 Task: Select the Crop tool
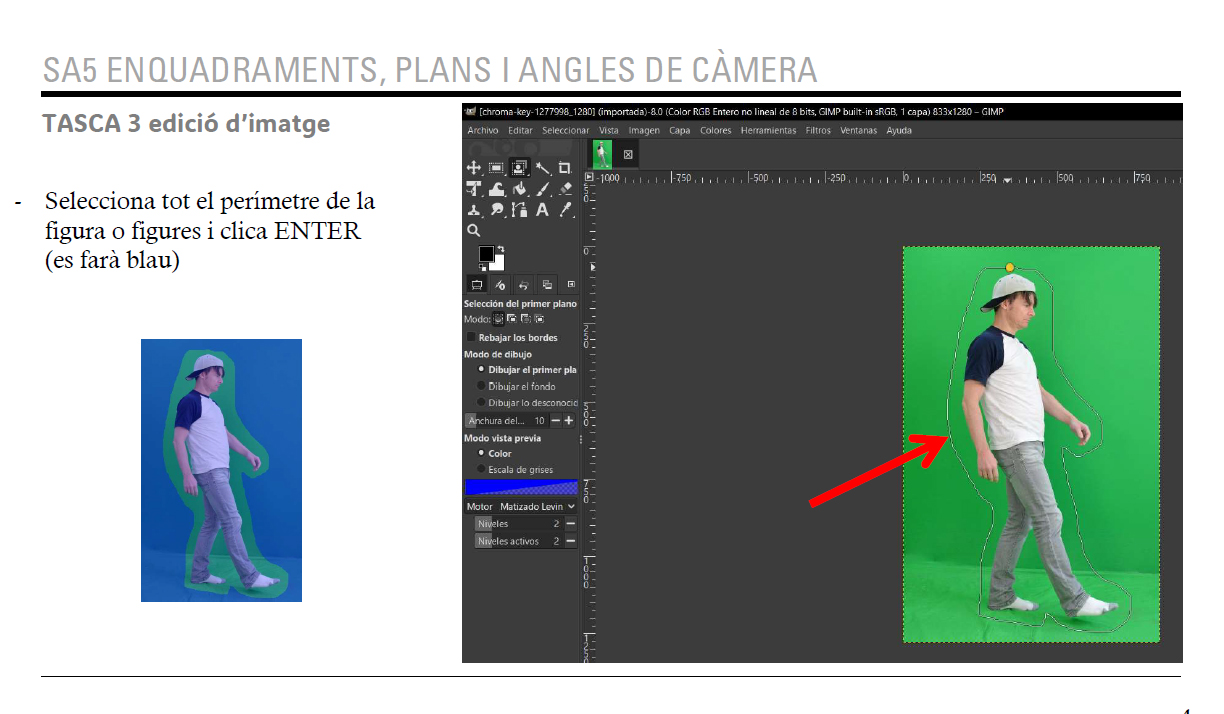tap(565, 168)
